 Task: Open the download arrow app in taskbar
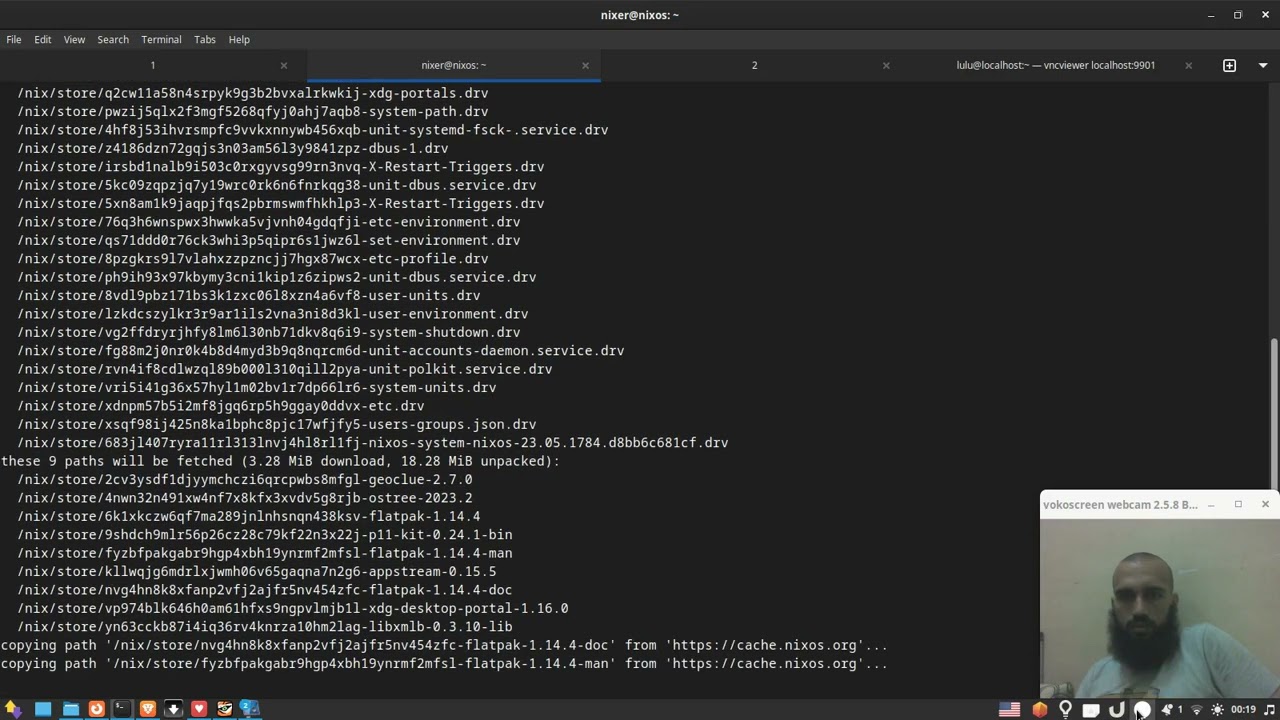pos(173,709)
